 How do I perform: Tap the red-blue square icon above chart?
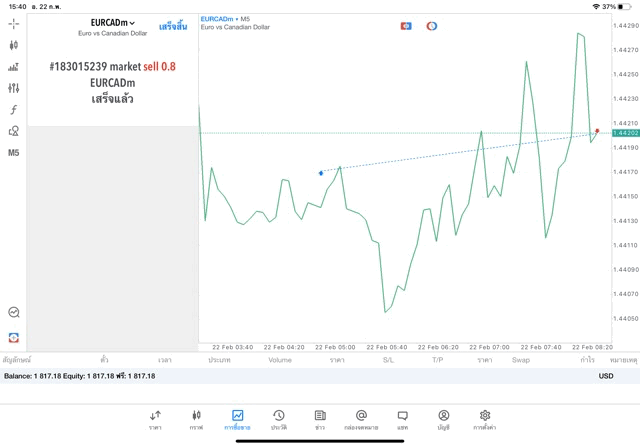tap(406, 26)
